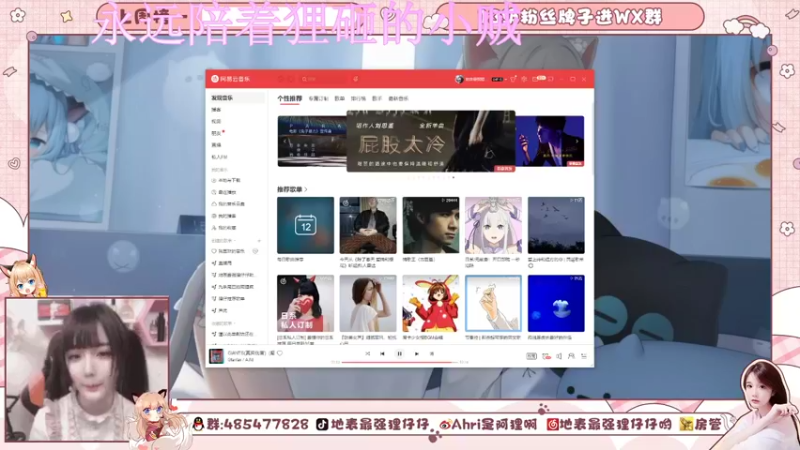Switch to mini mode icon in title bar
Screen dimensions: 800x450
[551, 79]
